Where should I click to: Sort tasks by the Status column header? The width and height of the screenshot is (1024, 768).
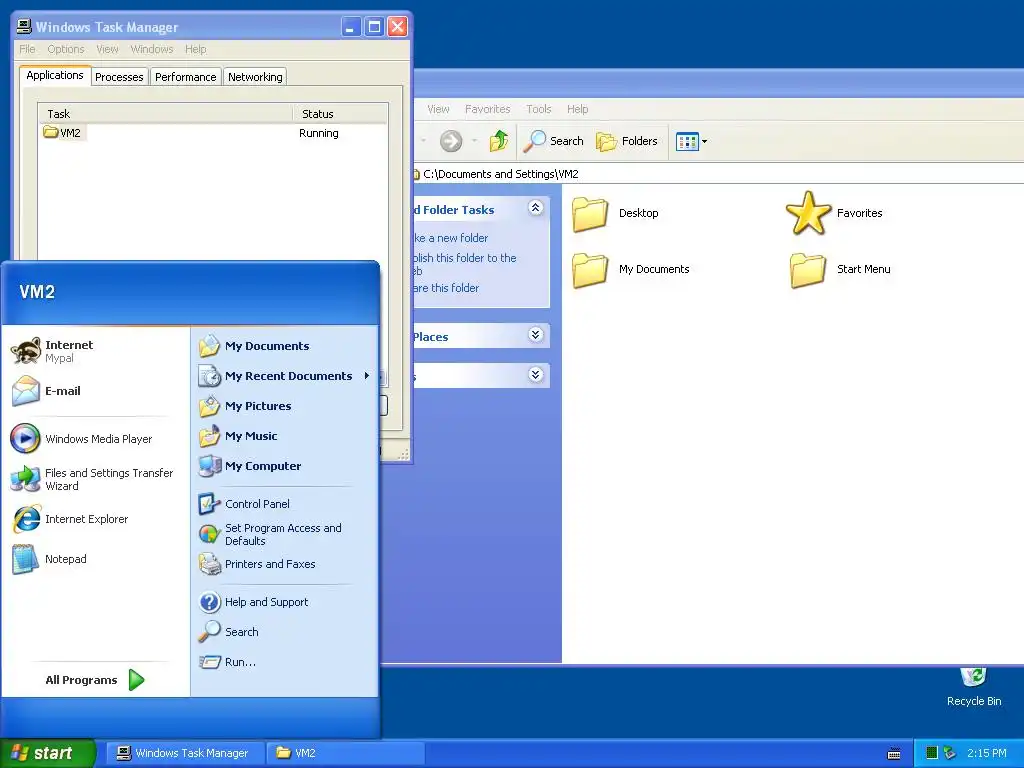coord(340,114)
